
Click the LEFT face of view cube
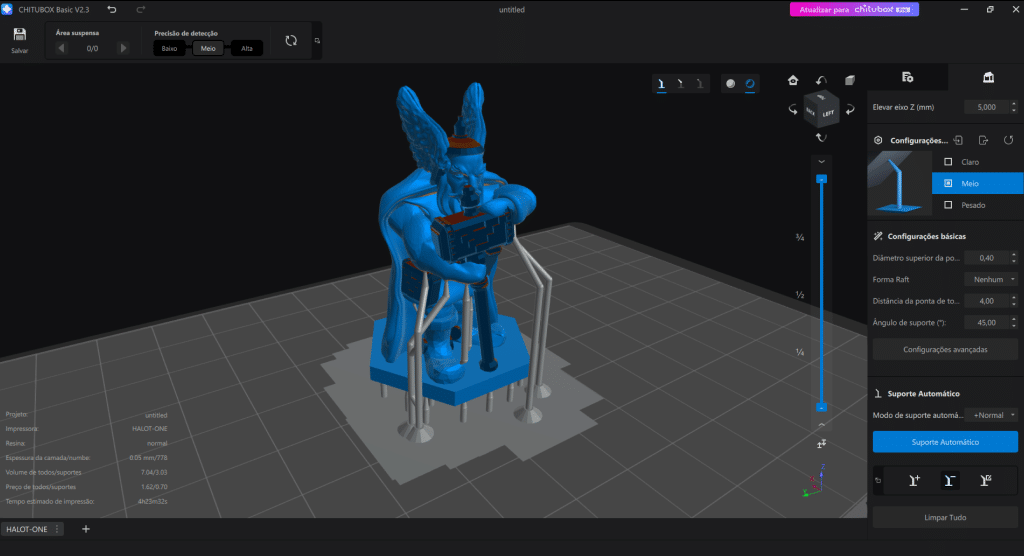(x=829, y=113)
